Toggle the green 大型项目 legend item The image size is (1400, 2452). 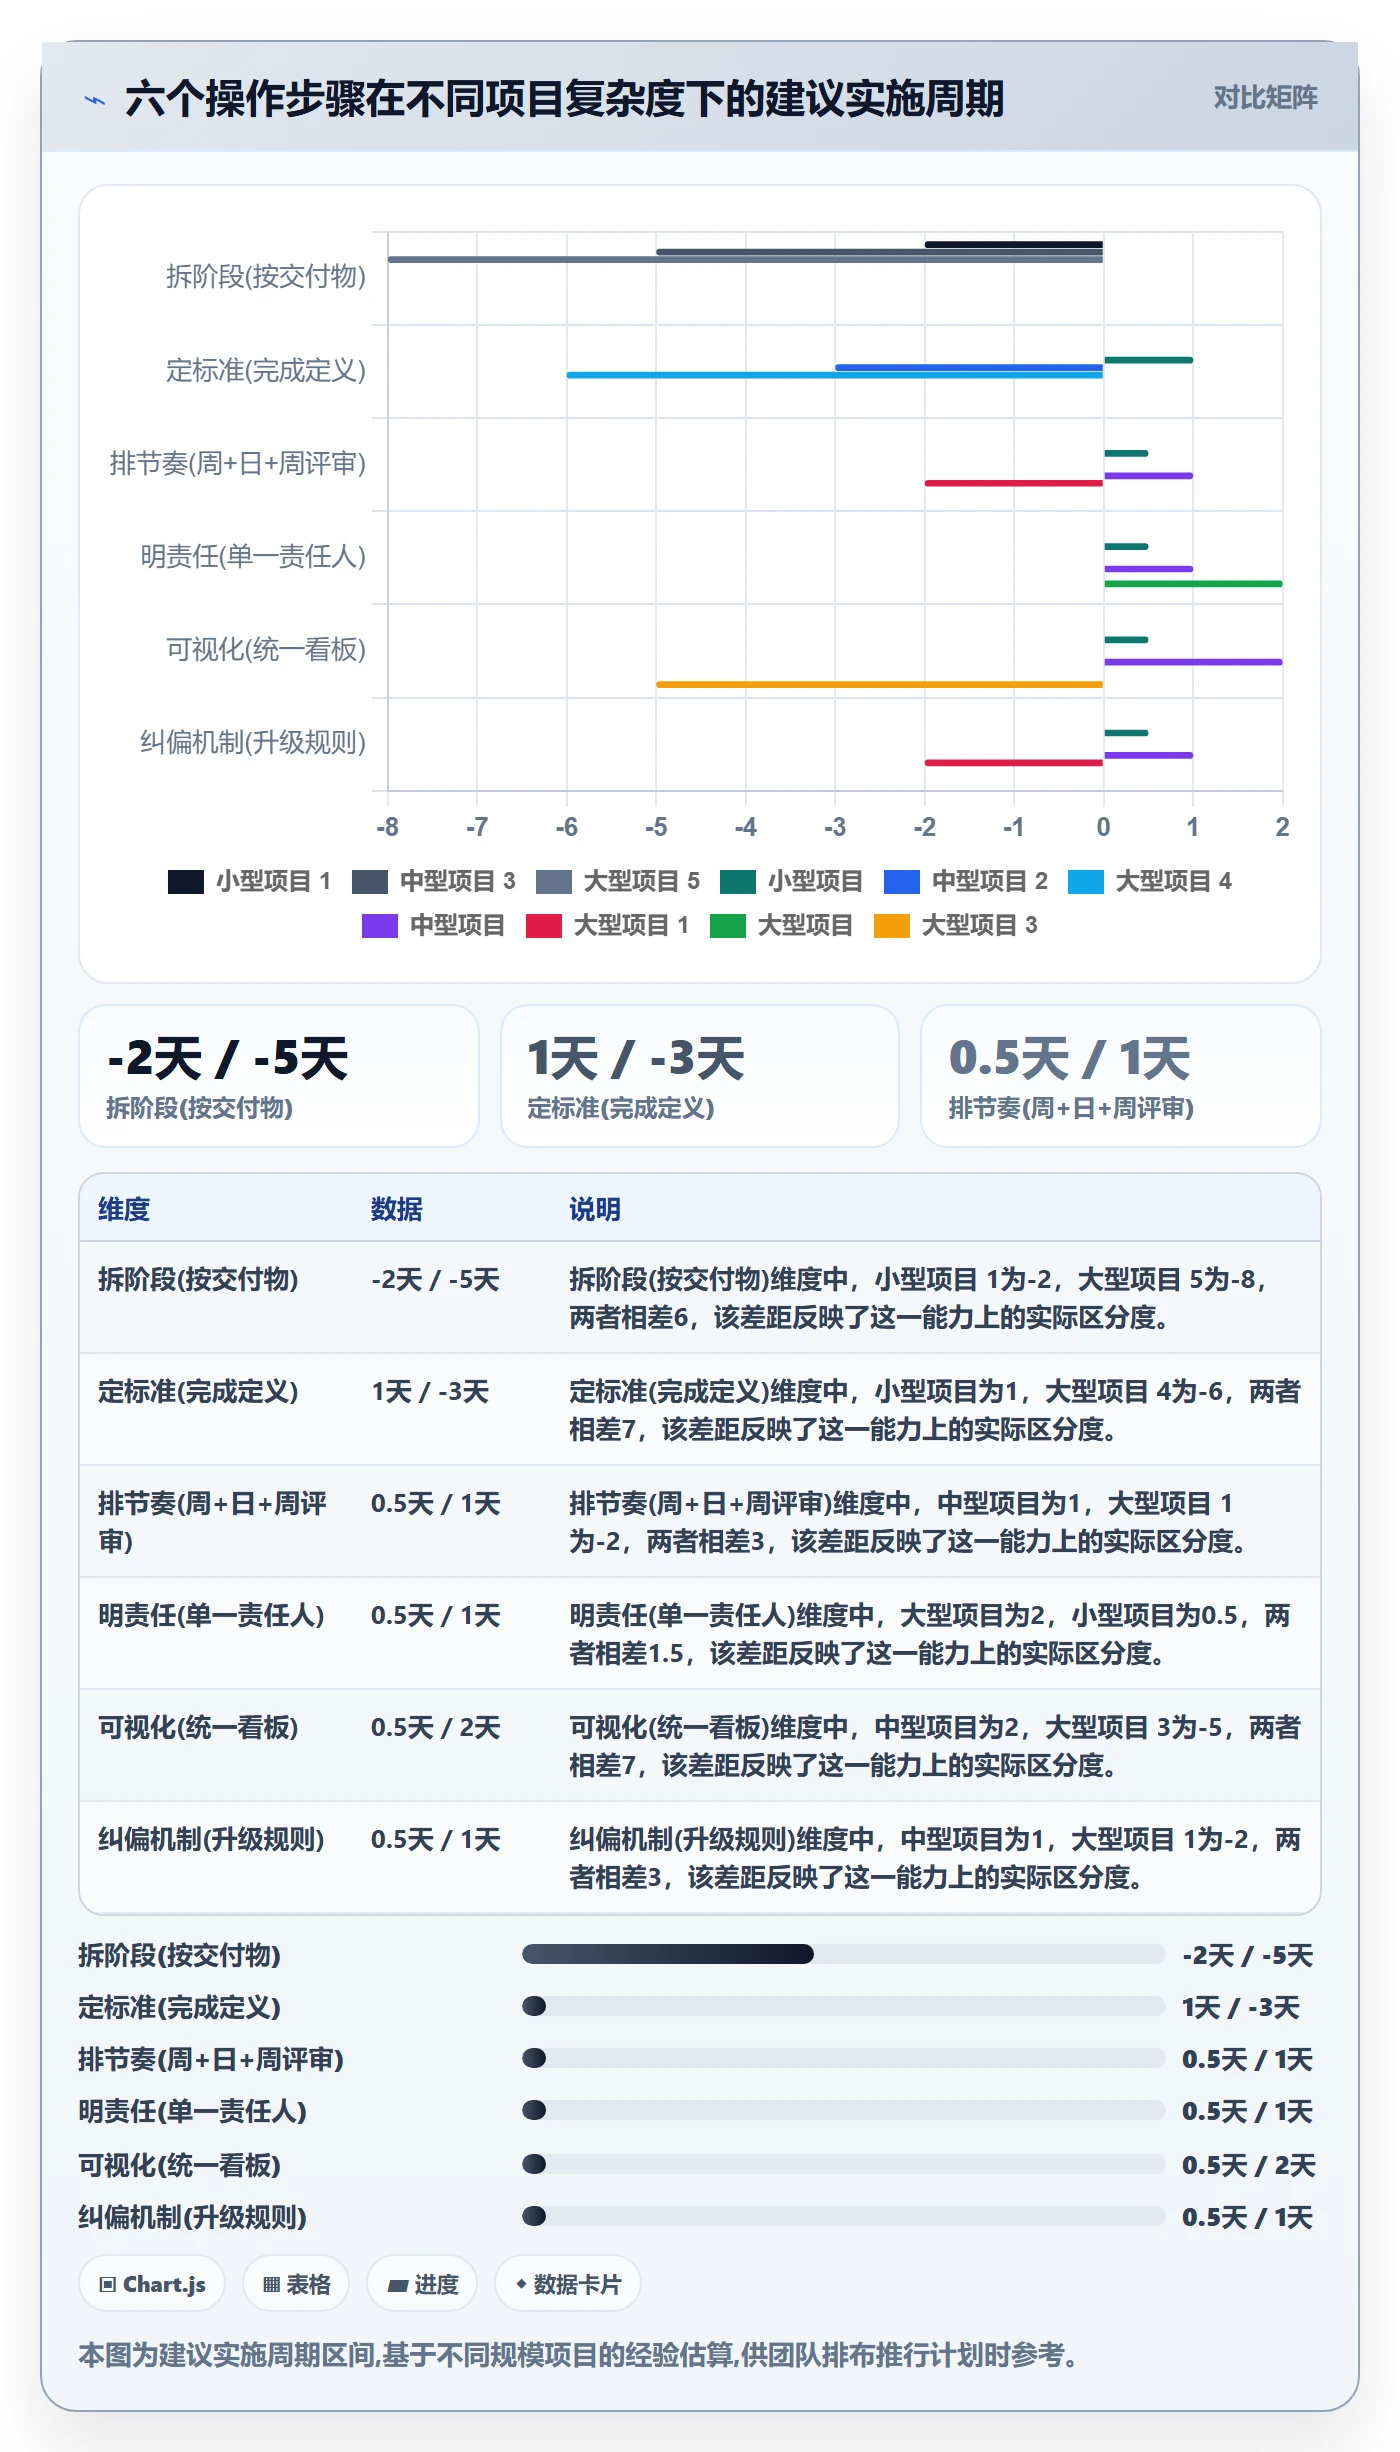tap(781, 925)
